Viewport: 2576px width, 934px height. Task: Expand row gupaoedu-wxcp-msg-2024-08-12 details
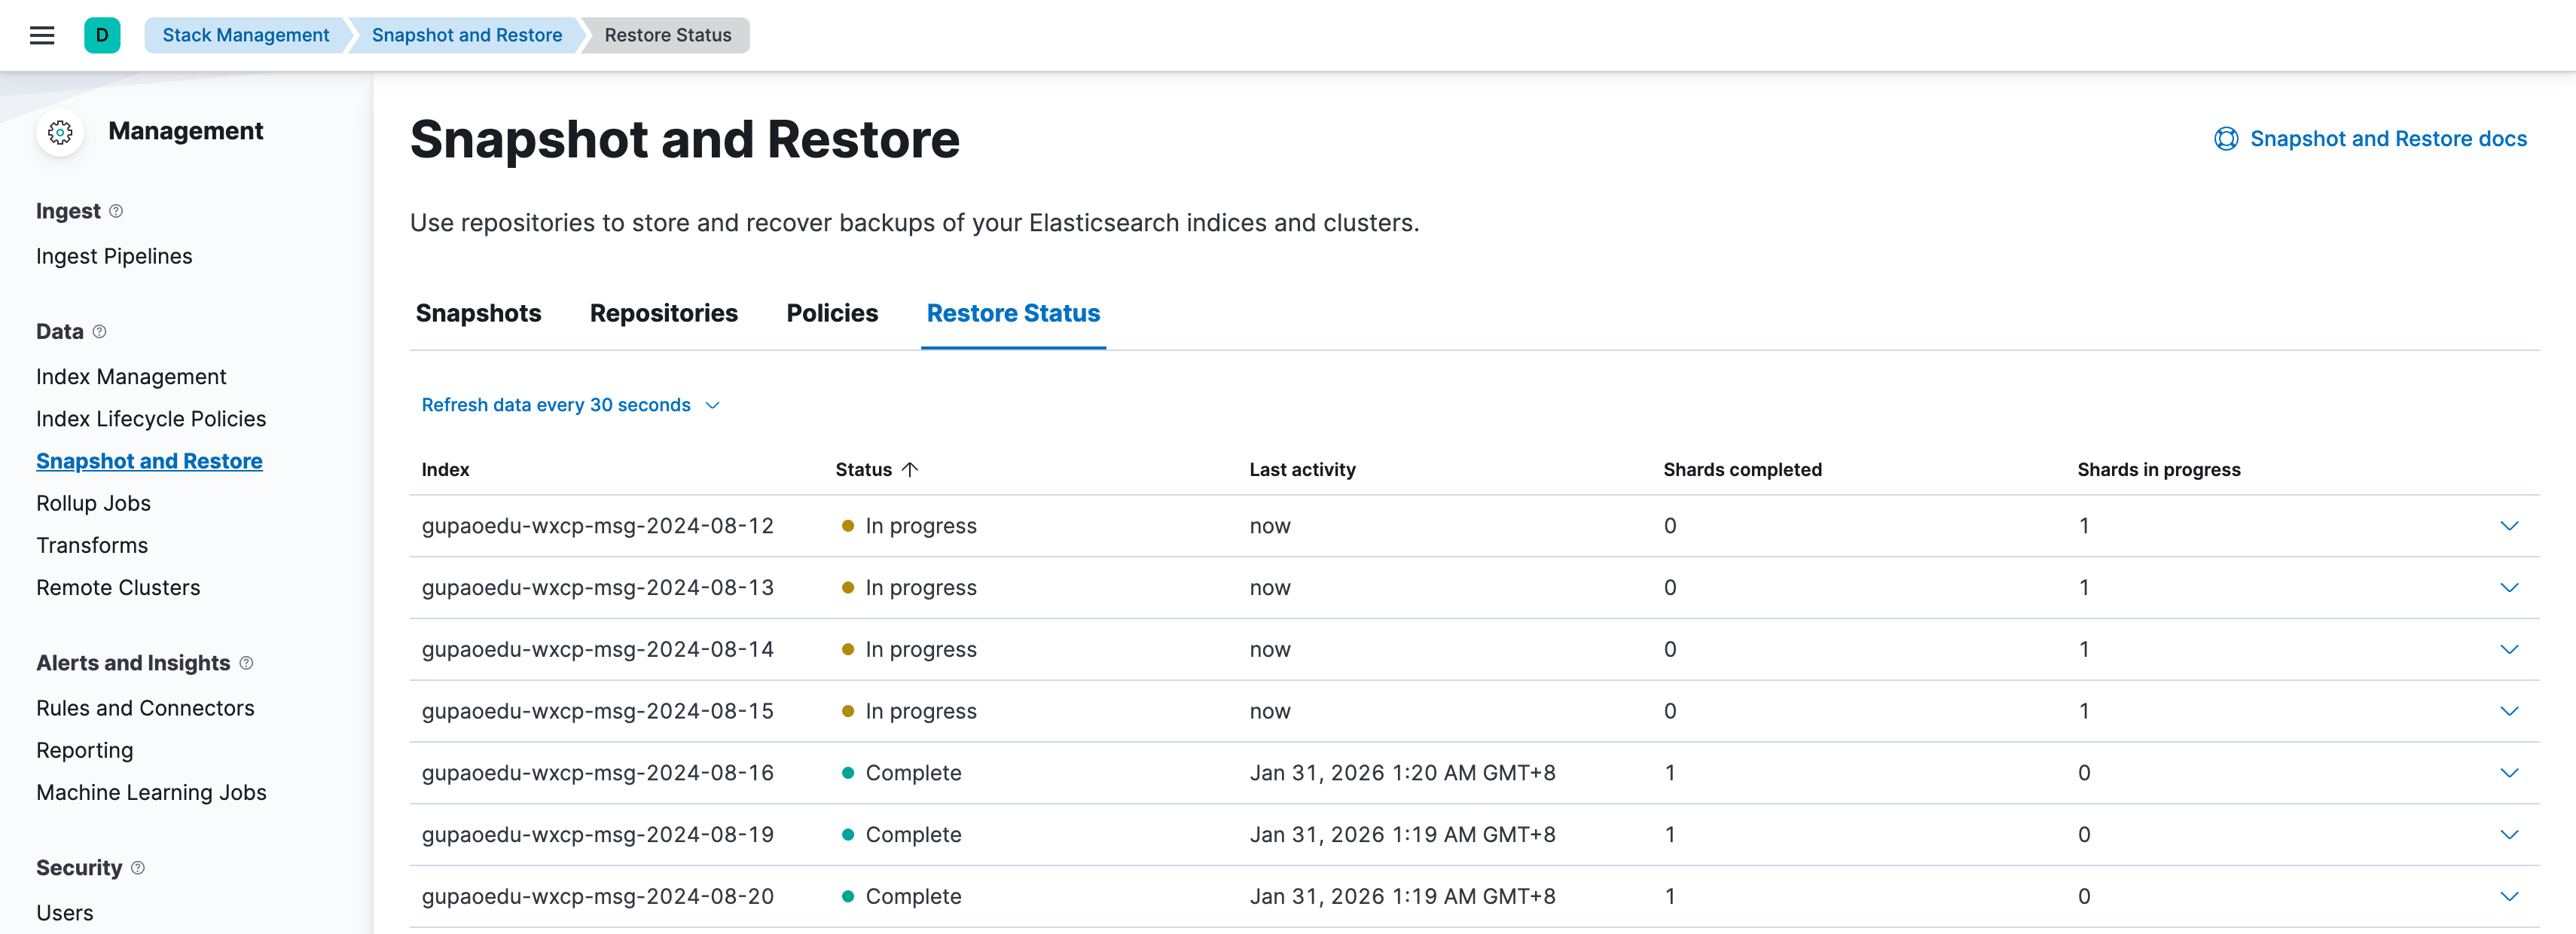pyautogui.click(x=2508, y=526)
